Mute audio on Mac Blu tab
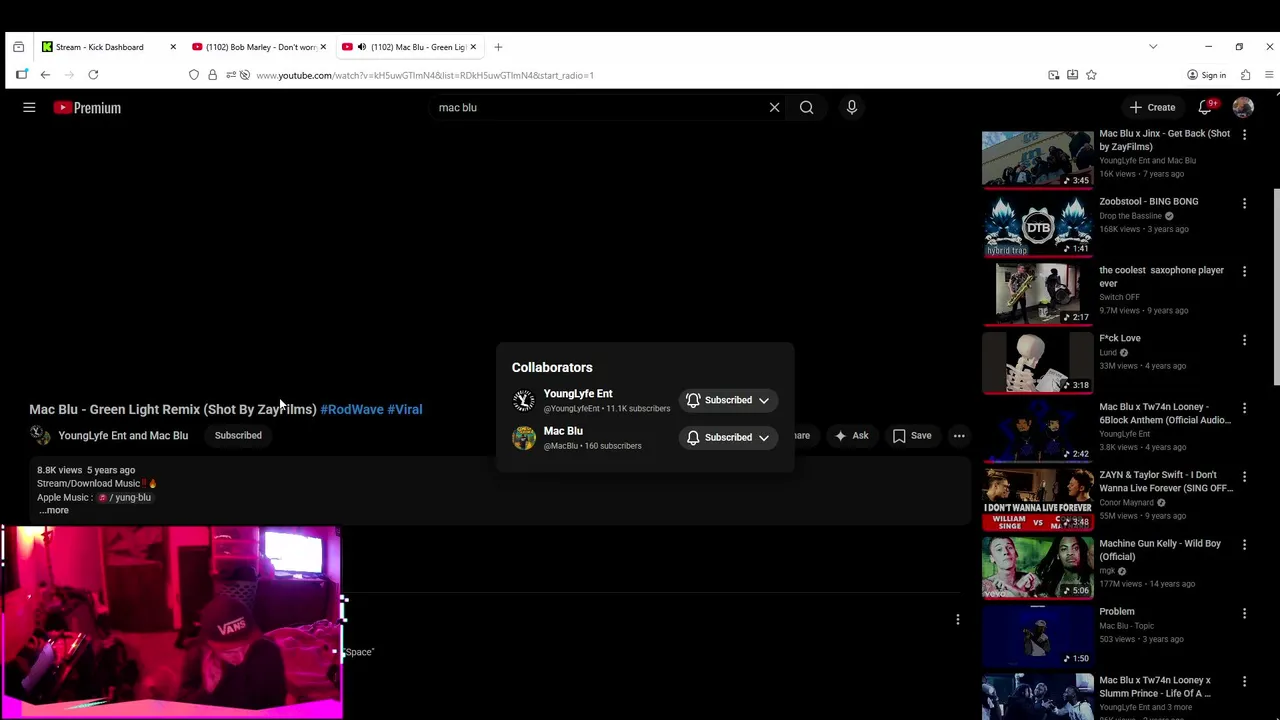This screenshot has width=1280, height=720. point(362,47)
